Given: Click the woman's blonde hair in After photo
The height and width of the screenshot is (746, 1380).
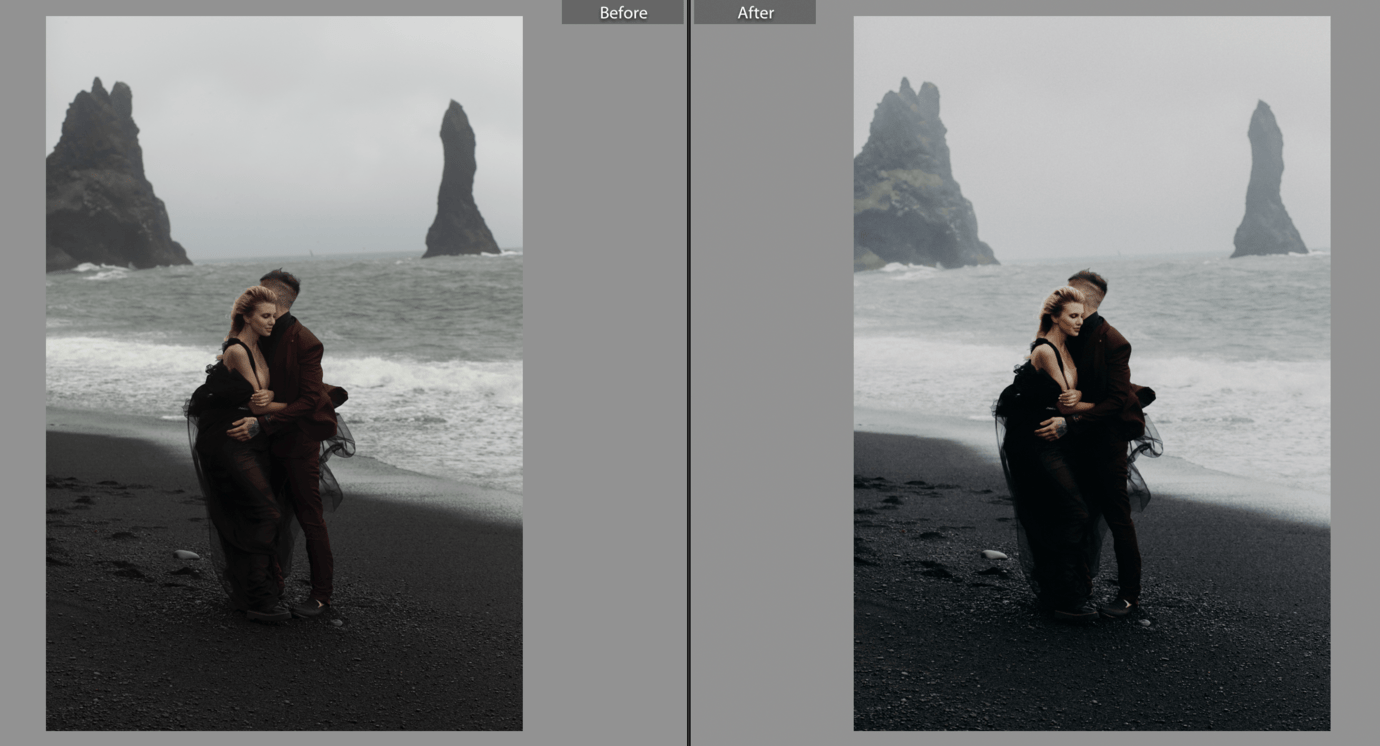Looking at the screenshot, I should tap(1055, 305).
